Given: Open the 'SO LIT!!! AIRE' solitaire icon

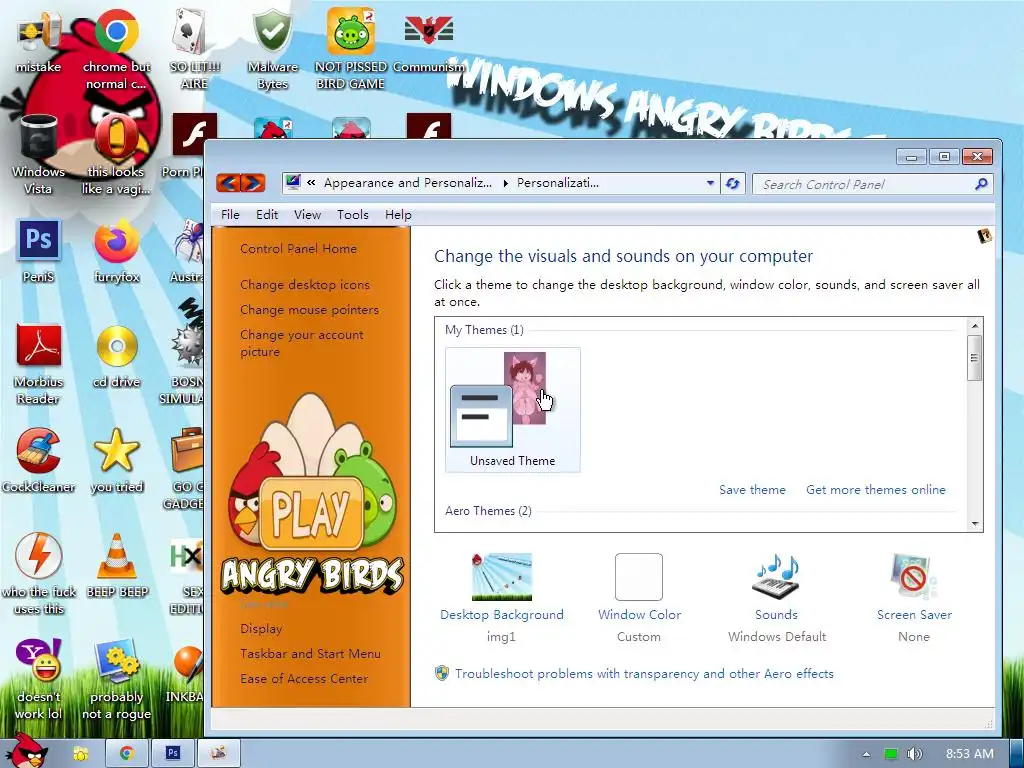Looking at the screenshot, I should point(194,49).
